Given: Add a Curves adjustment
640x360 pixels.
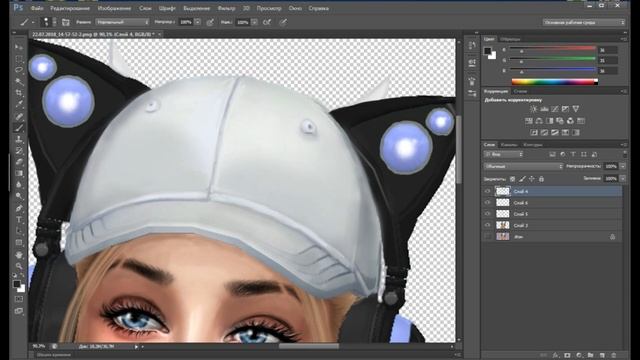Looking at the screenshot, I should pos(555,109).
